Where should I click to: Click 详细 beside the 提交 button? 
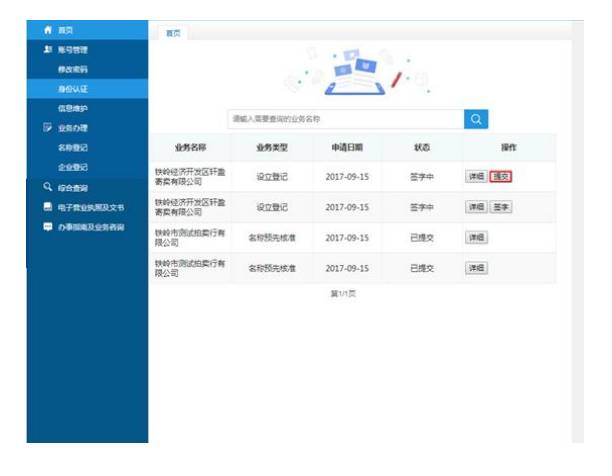pos(476,176)
